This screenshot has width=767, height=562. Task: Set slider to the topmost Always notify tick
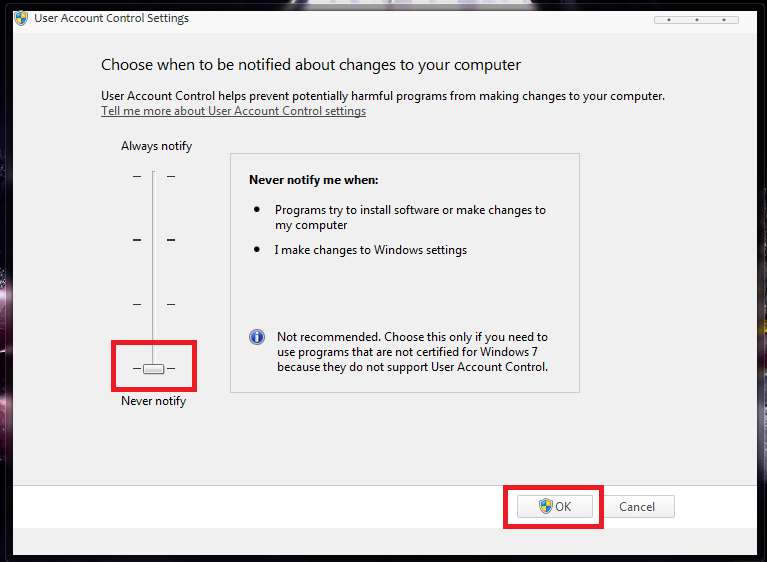tap(153, 177)
